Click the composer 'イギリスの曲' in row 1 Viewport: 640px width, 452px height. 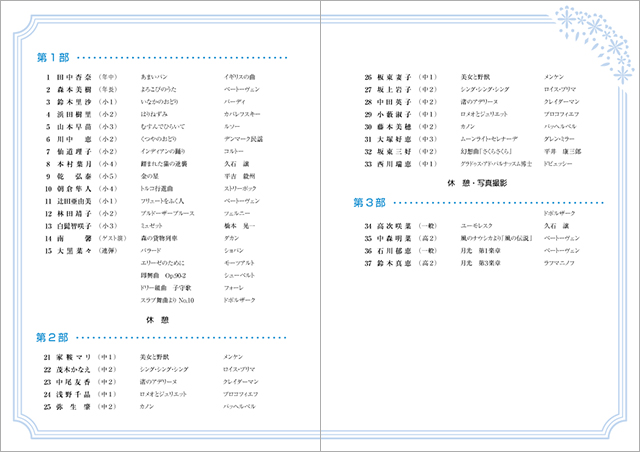240,77
